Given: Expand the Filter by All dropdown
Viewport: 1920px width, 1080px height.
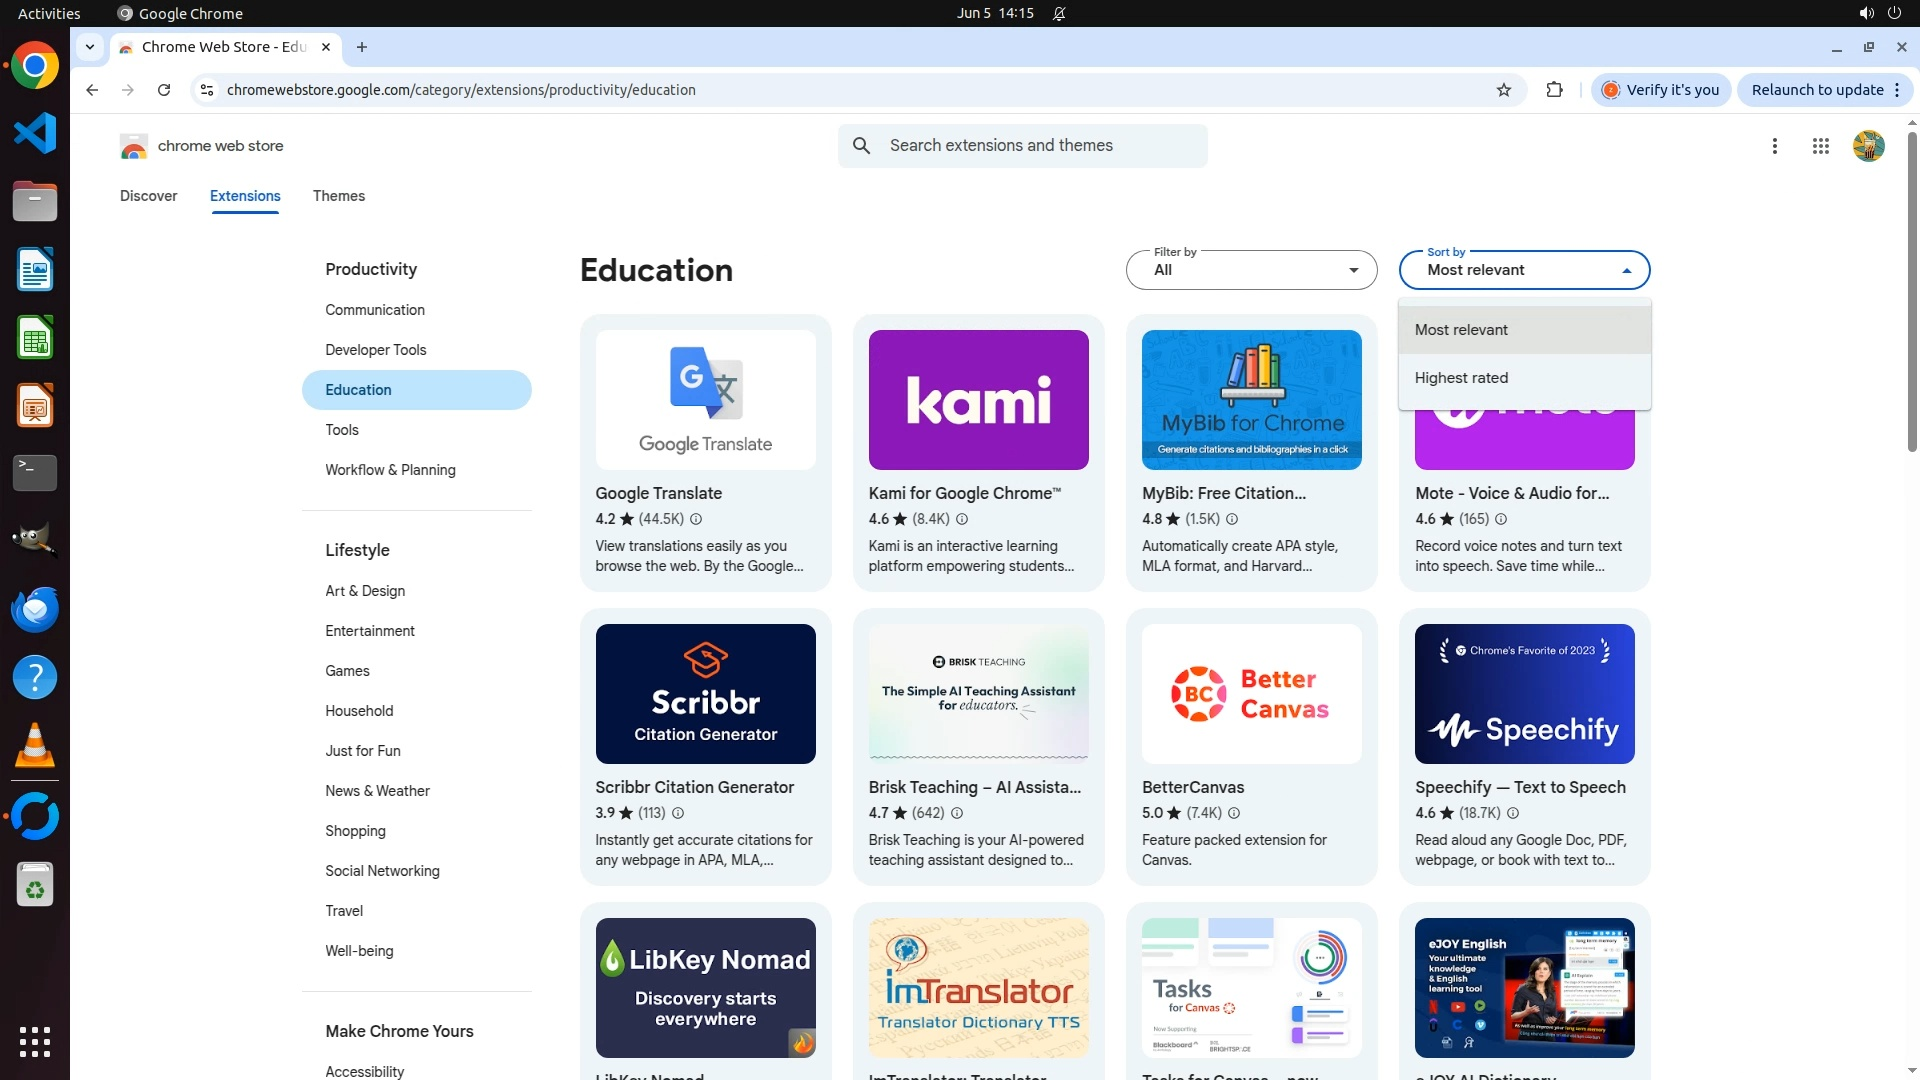Looking at the screenshot, I should (1251, 270).
